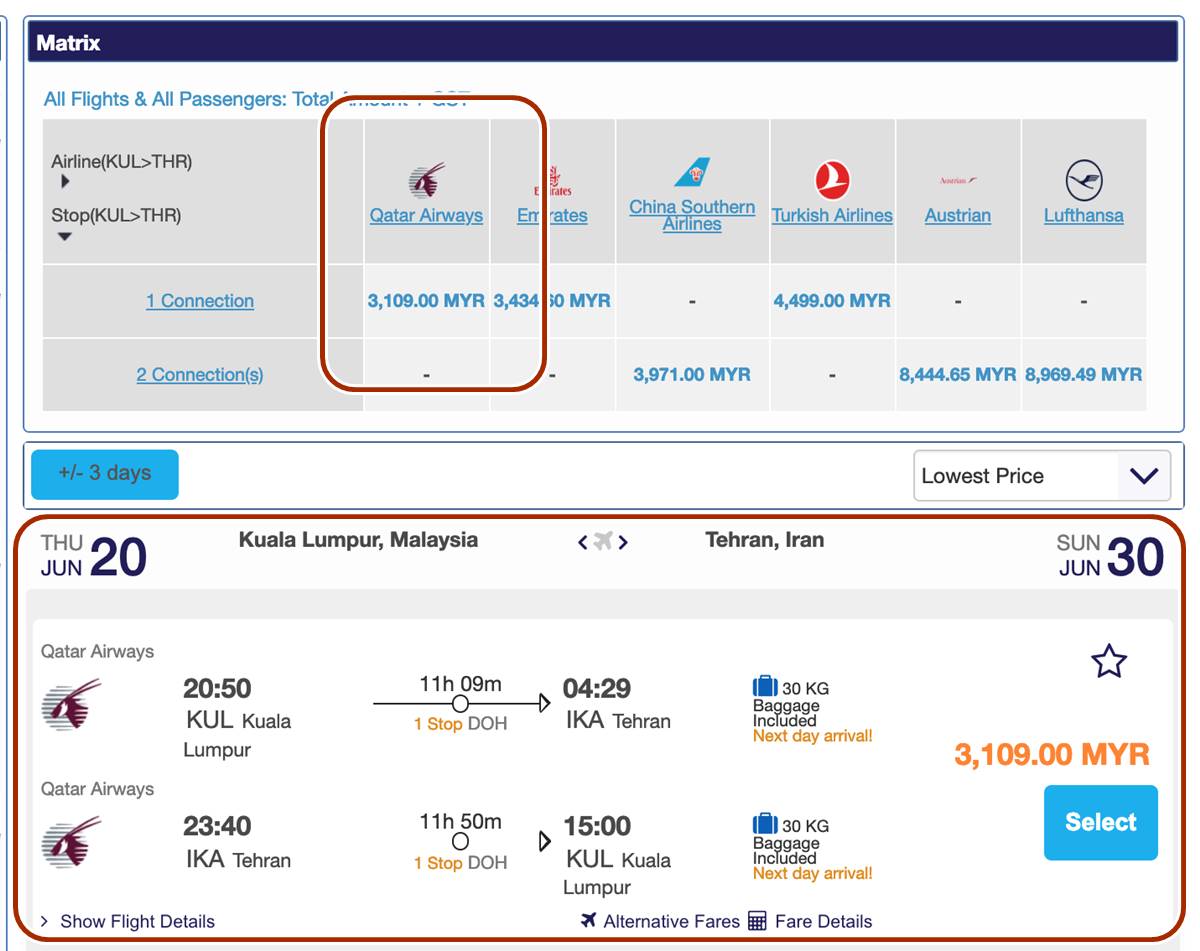Expand Show Flight Details
This screenshot has height=951, width=1200.
pos(128,921)
